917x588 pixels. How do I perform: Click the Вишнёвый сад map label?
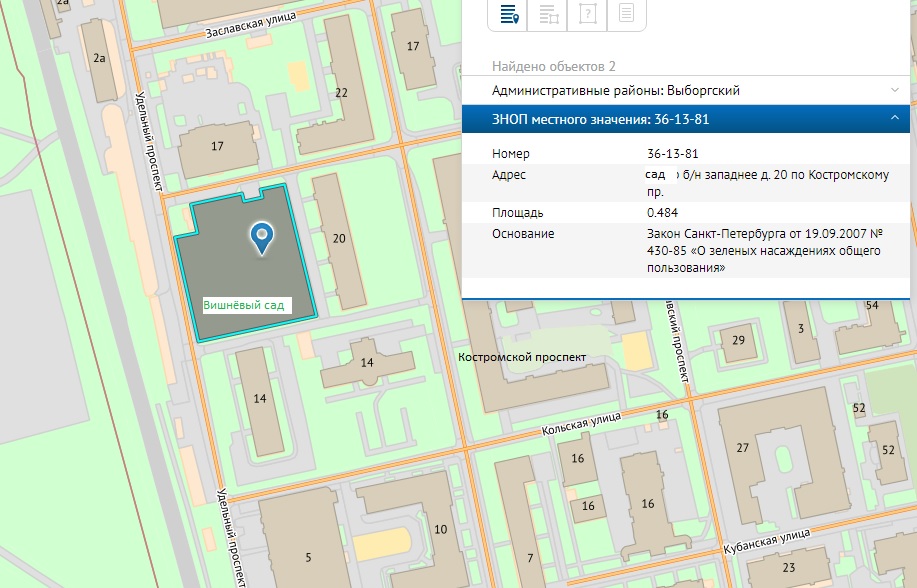point(246,306)
